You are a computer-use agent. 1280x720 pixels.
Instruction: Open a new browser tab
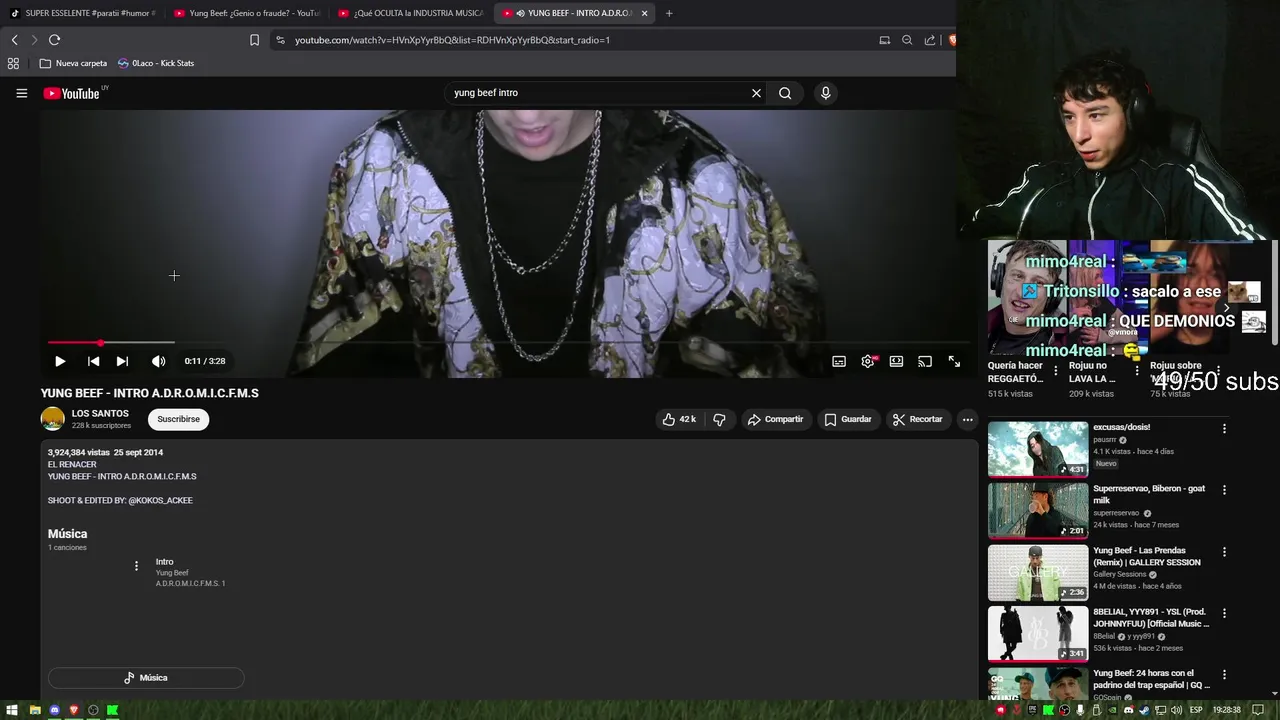(x=669, y=13)
